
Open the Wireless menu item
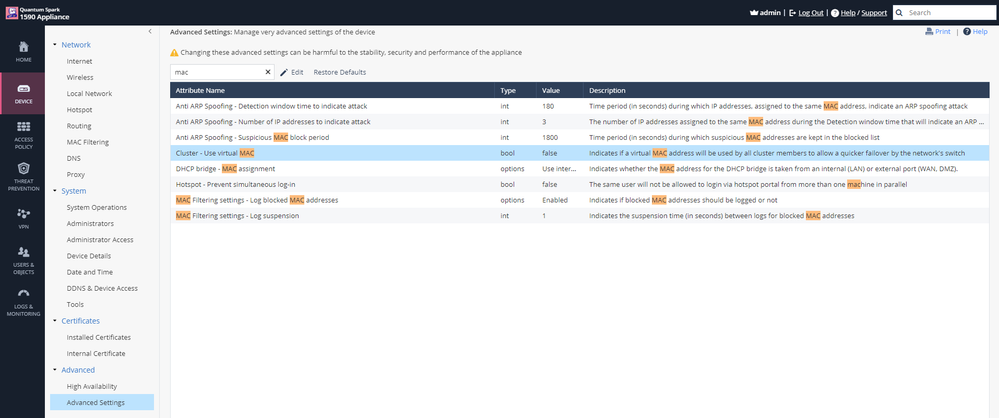tap(80, 77)
